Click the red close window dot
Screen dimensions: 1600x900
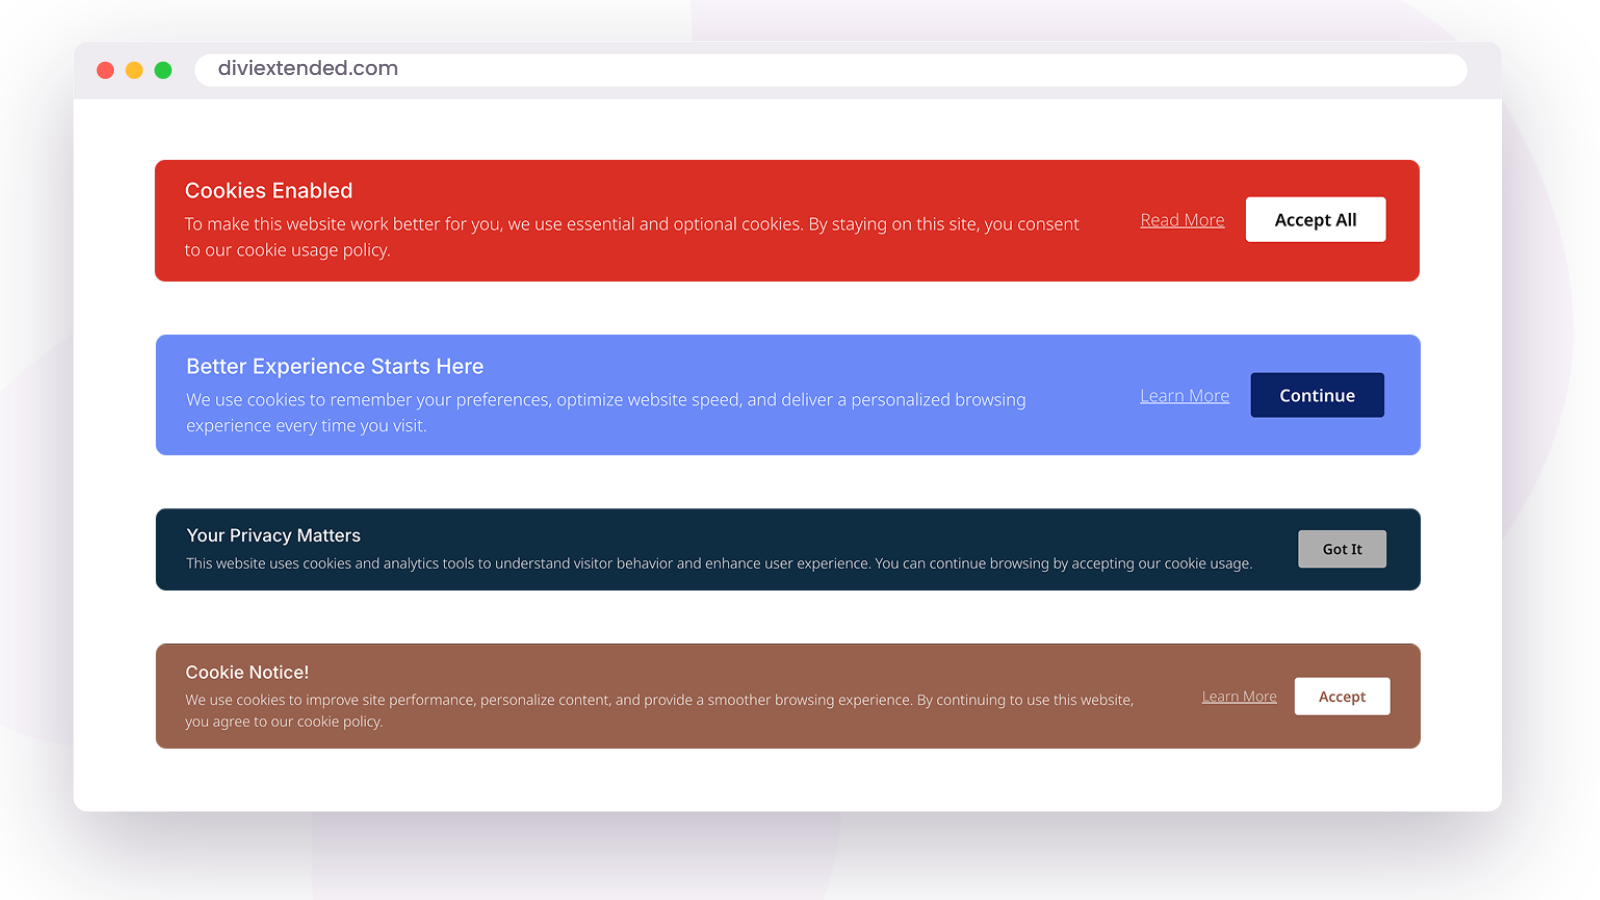pyautogui.click(x=105, y=70)
